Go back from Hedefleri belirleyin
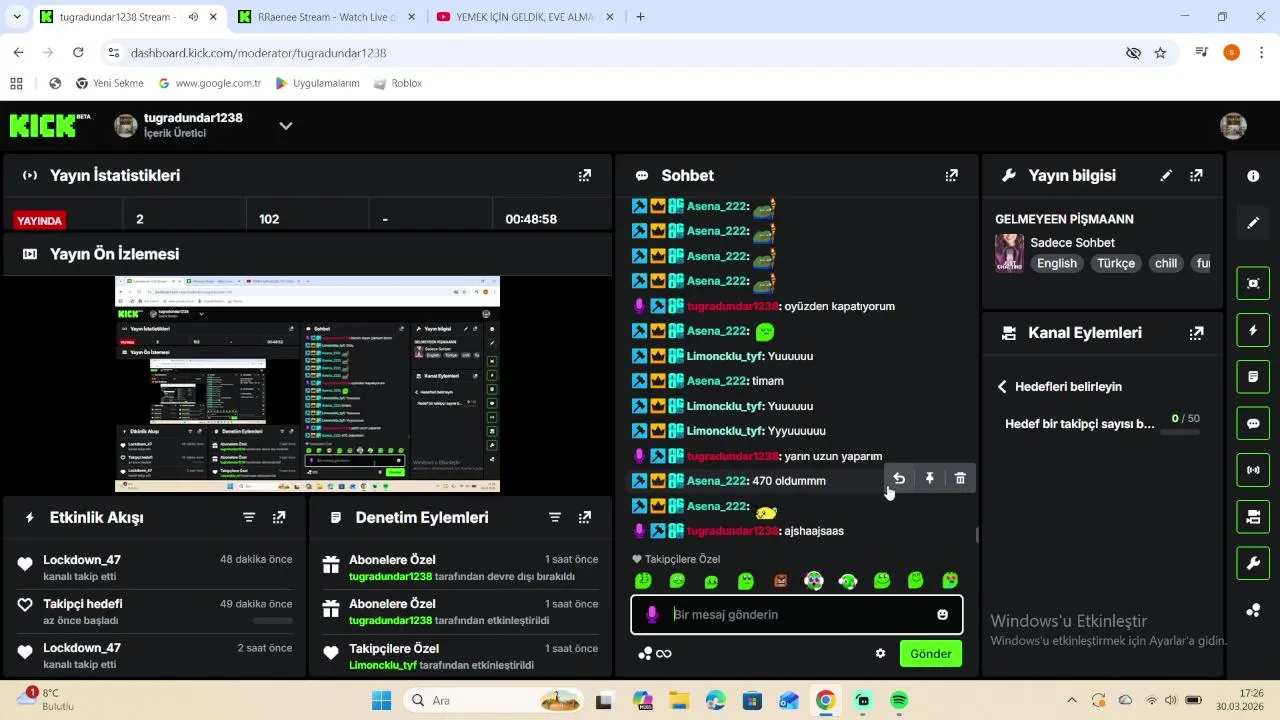Image resolution: width=1280 pixels, height=720 pixels. pos(1002,387)
